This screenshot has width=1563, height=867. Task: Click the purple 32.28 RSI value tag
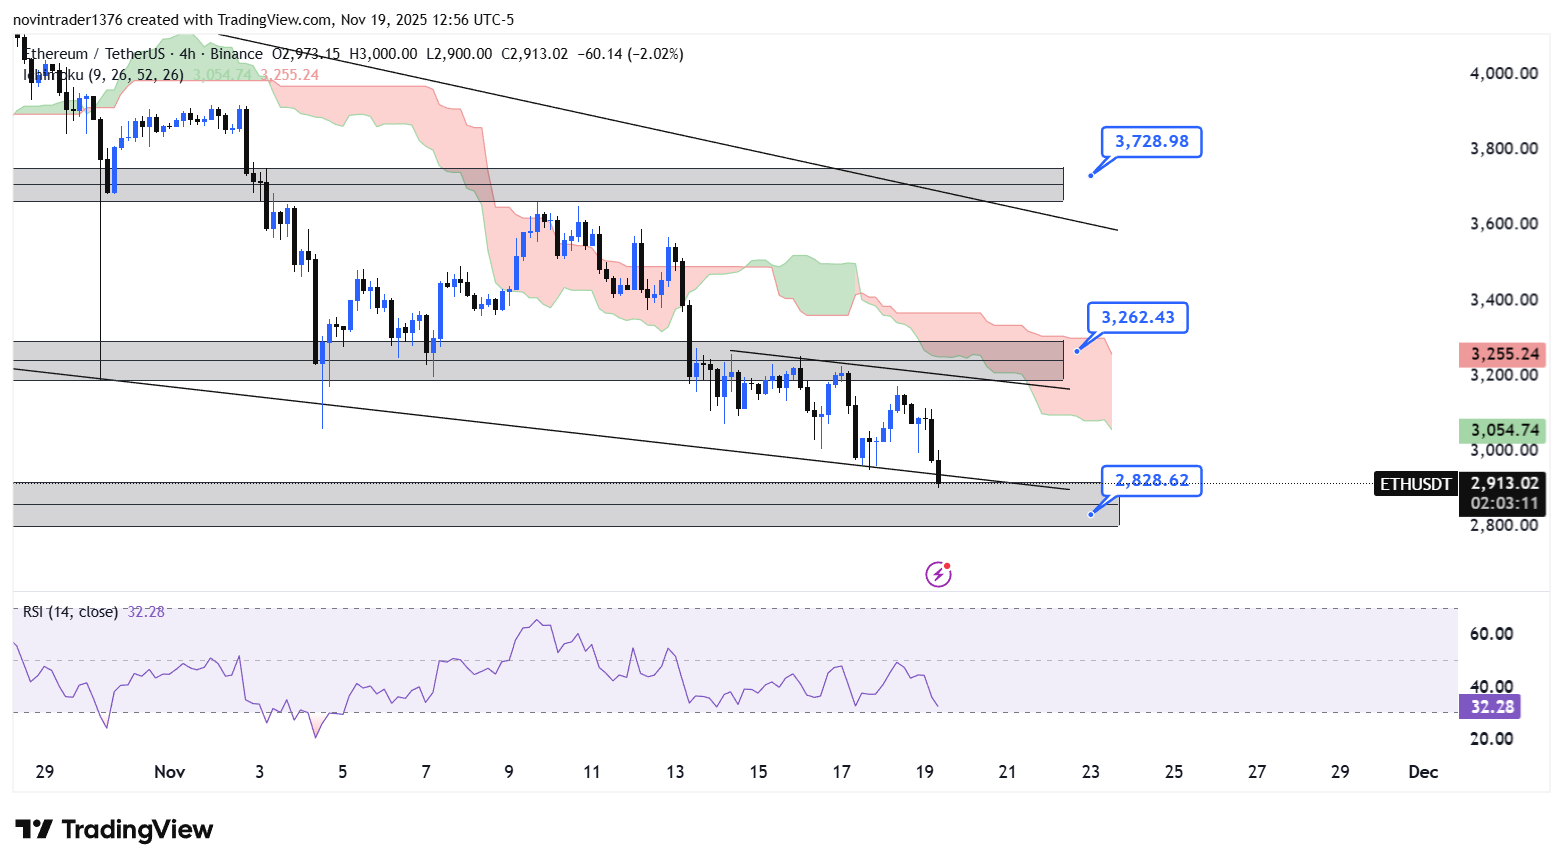tap(1490, 707)
